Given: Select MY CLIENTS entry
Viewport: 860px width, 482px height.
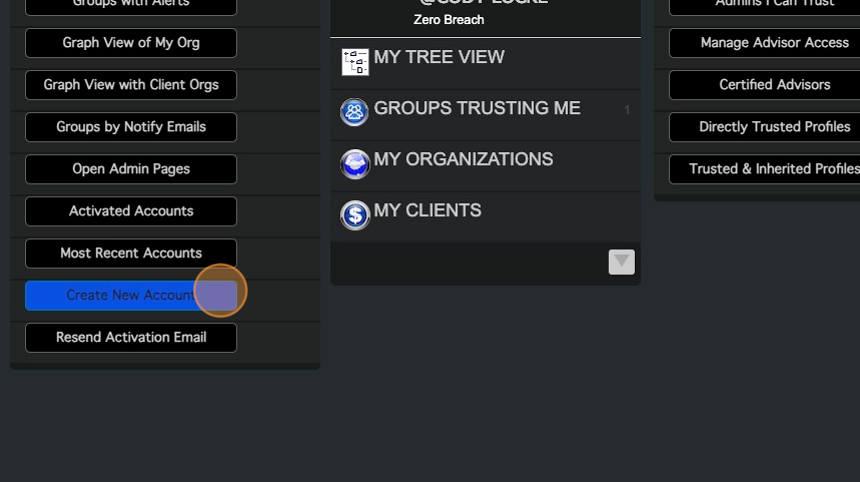Looking at the screenshot, I should tap(428, 211).
